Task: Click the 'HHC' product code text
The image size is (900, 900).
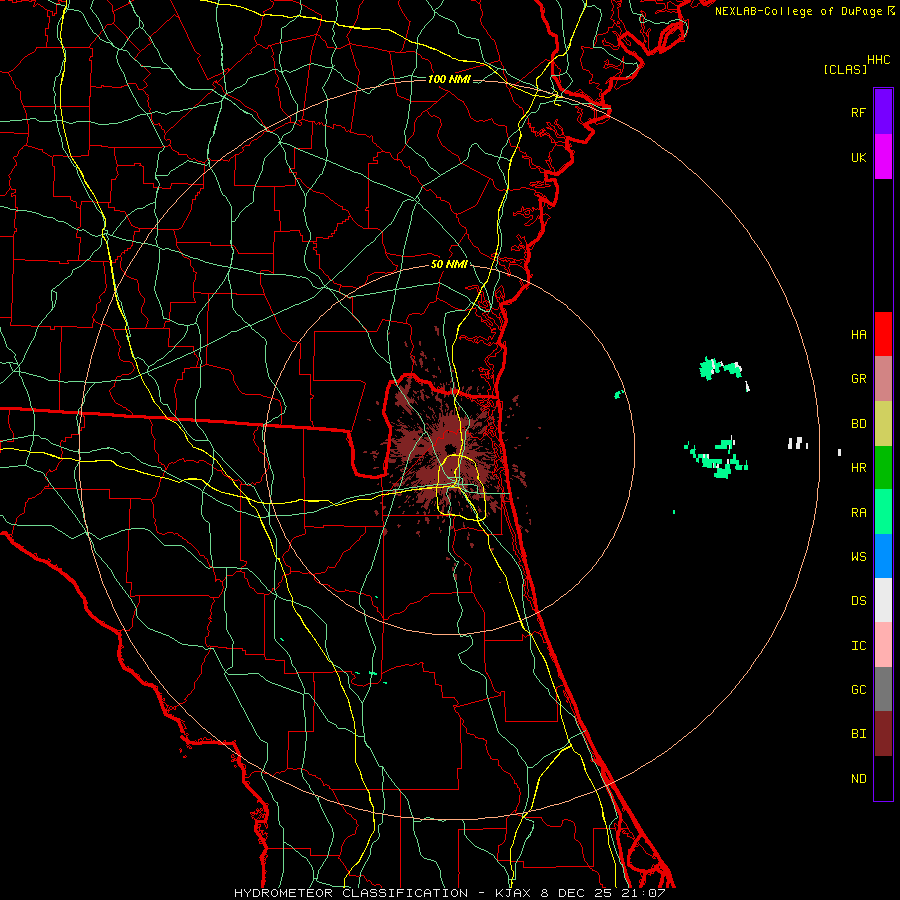Action: [878, 60]
